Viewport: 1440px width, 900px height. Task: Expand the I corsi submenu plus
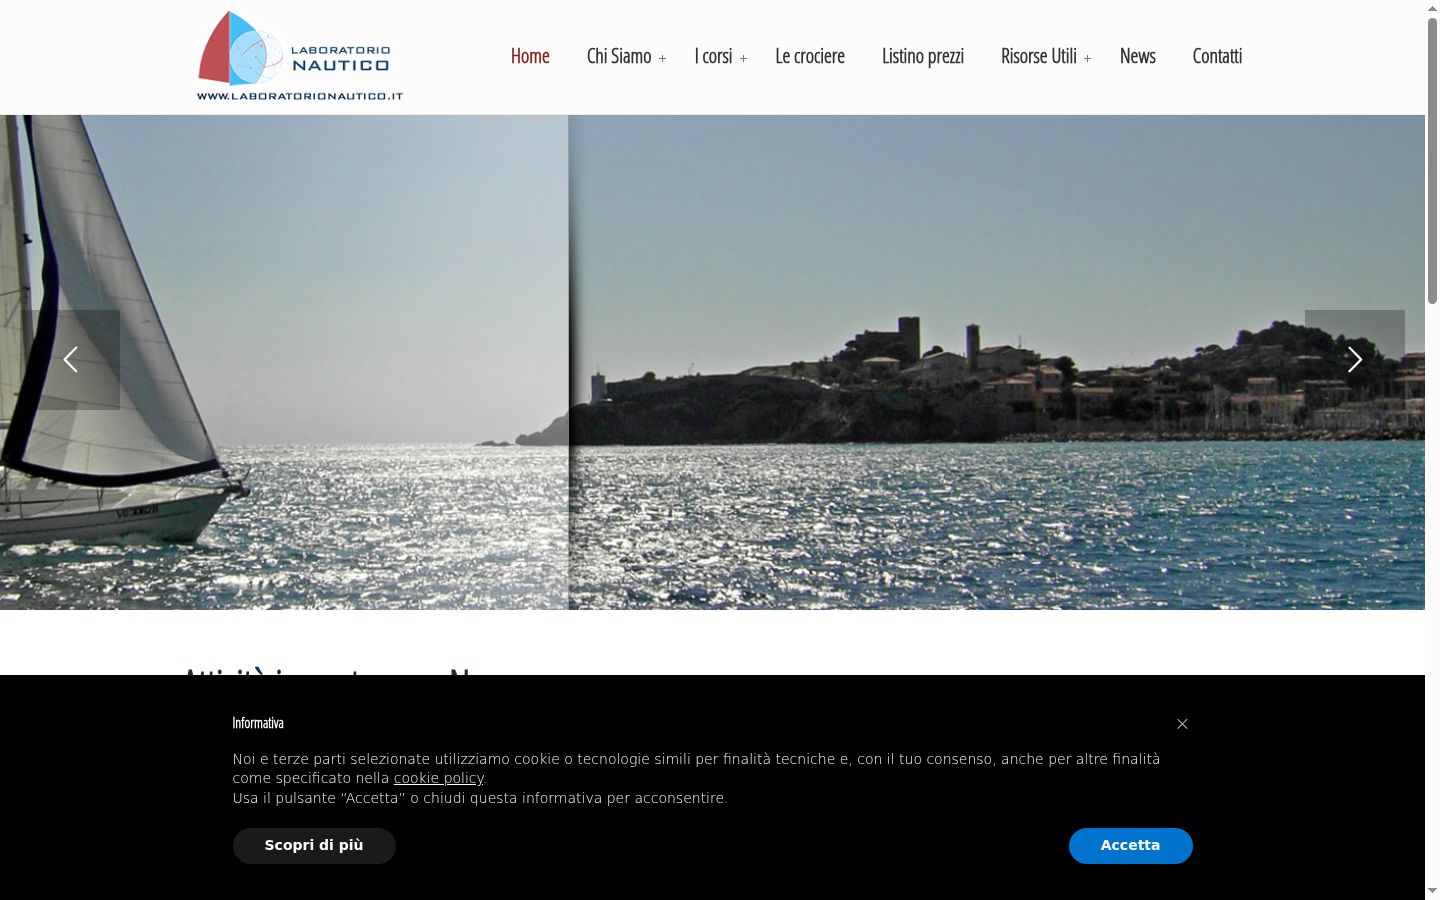[743, 59]
